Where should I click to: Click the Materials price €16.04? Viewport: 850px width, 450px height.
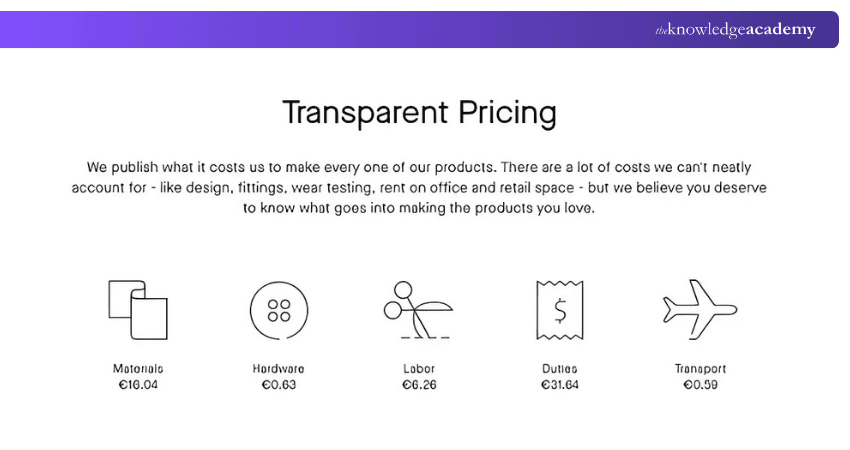(138, 385)
